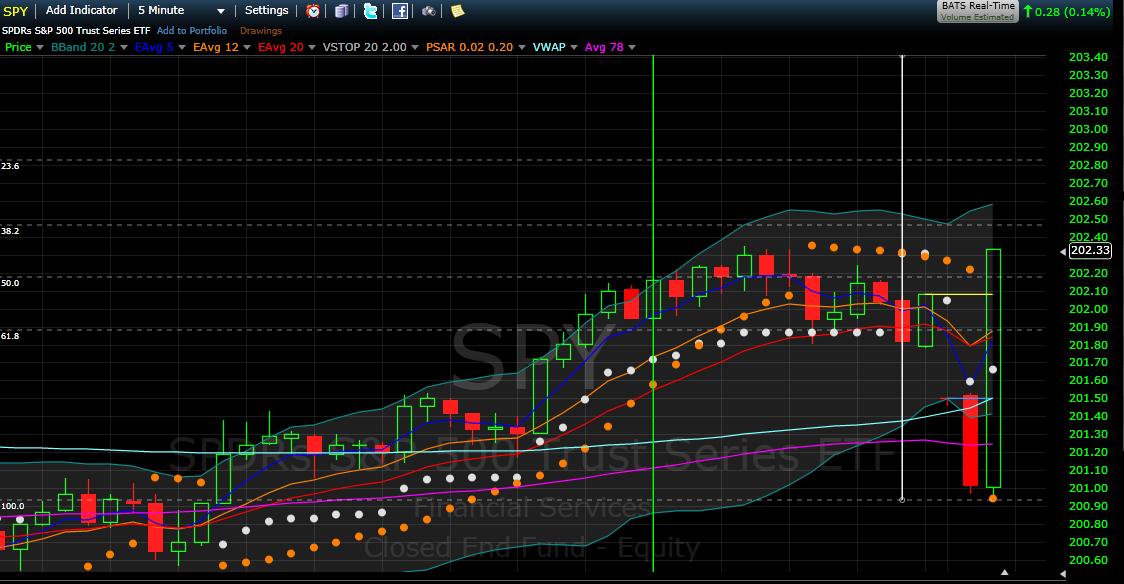Select the 100.0 Fibonacci level label
1124x584 pixels.
[x=12, y=506]
